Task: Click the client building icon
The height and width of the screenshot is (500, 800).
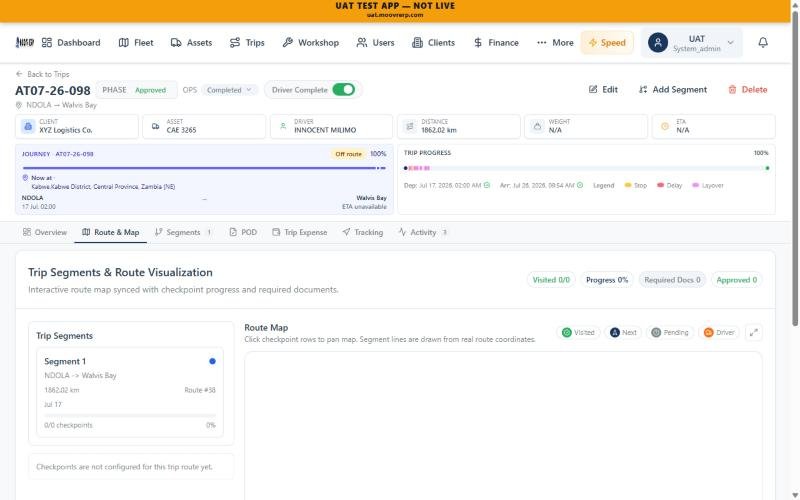Action: click(28, 126)
